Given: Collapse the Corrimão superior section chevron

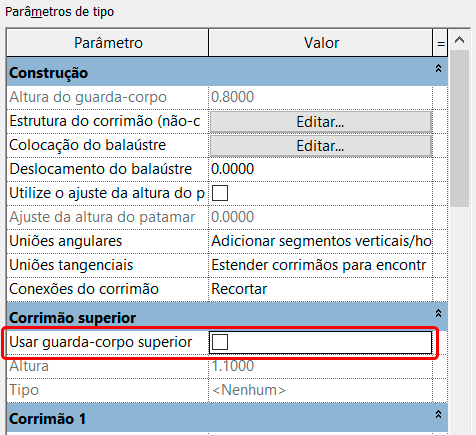Looking at the screenshot, I should (438, 313).
